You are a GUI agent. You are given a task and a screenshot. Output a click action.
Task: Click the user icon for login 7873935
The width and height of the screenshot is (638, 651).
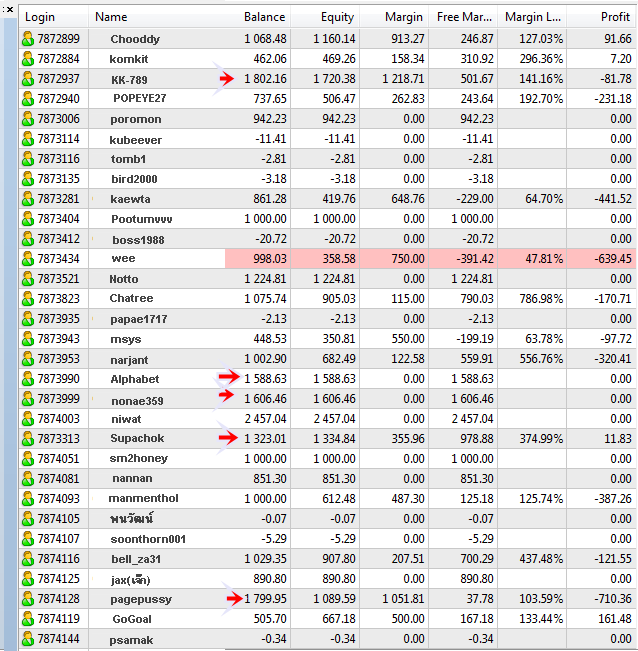click(28, 319)
